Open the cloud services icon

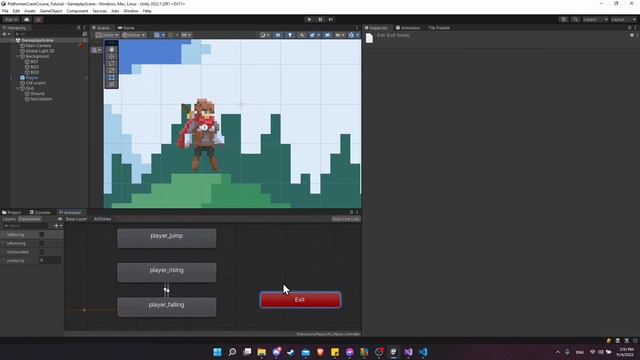coord(27,20)
